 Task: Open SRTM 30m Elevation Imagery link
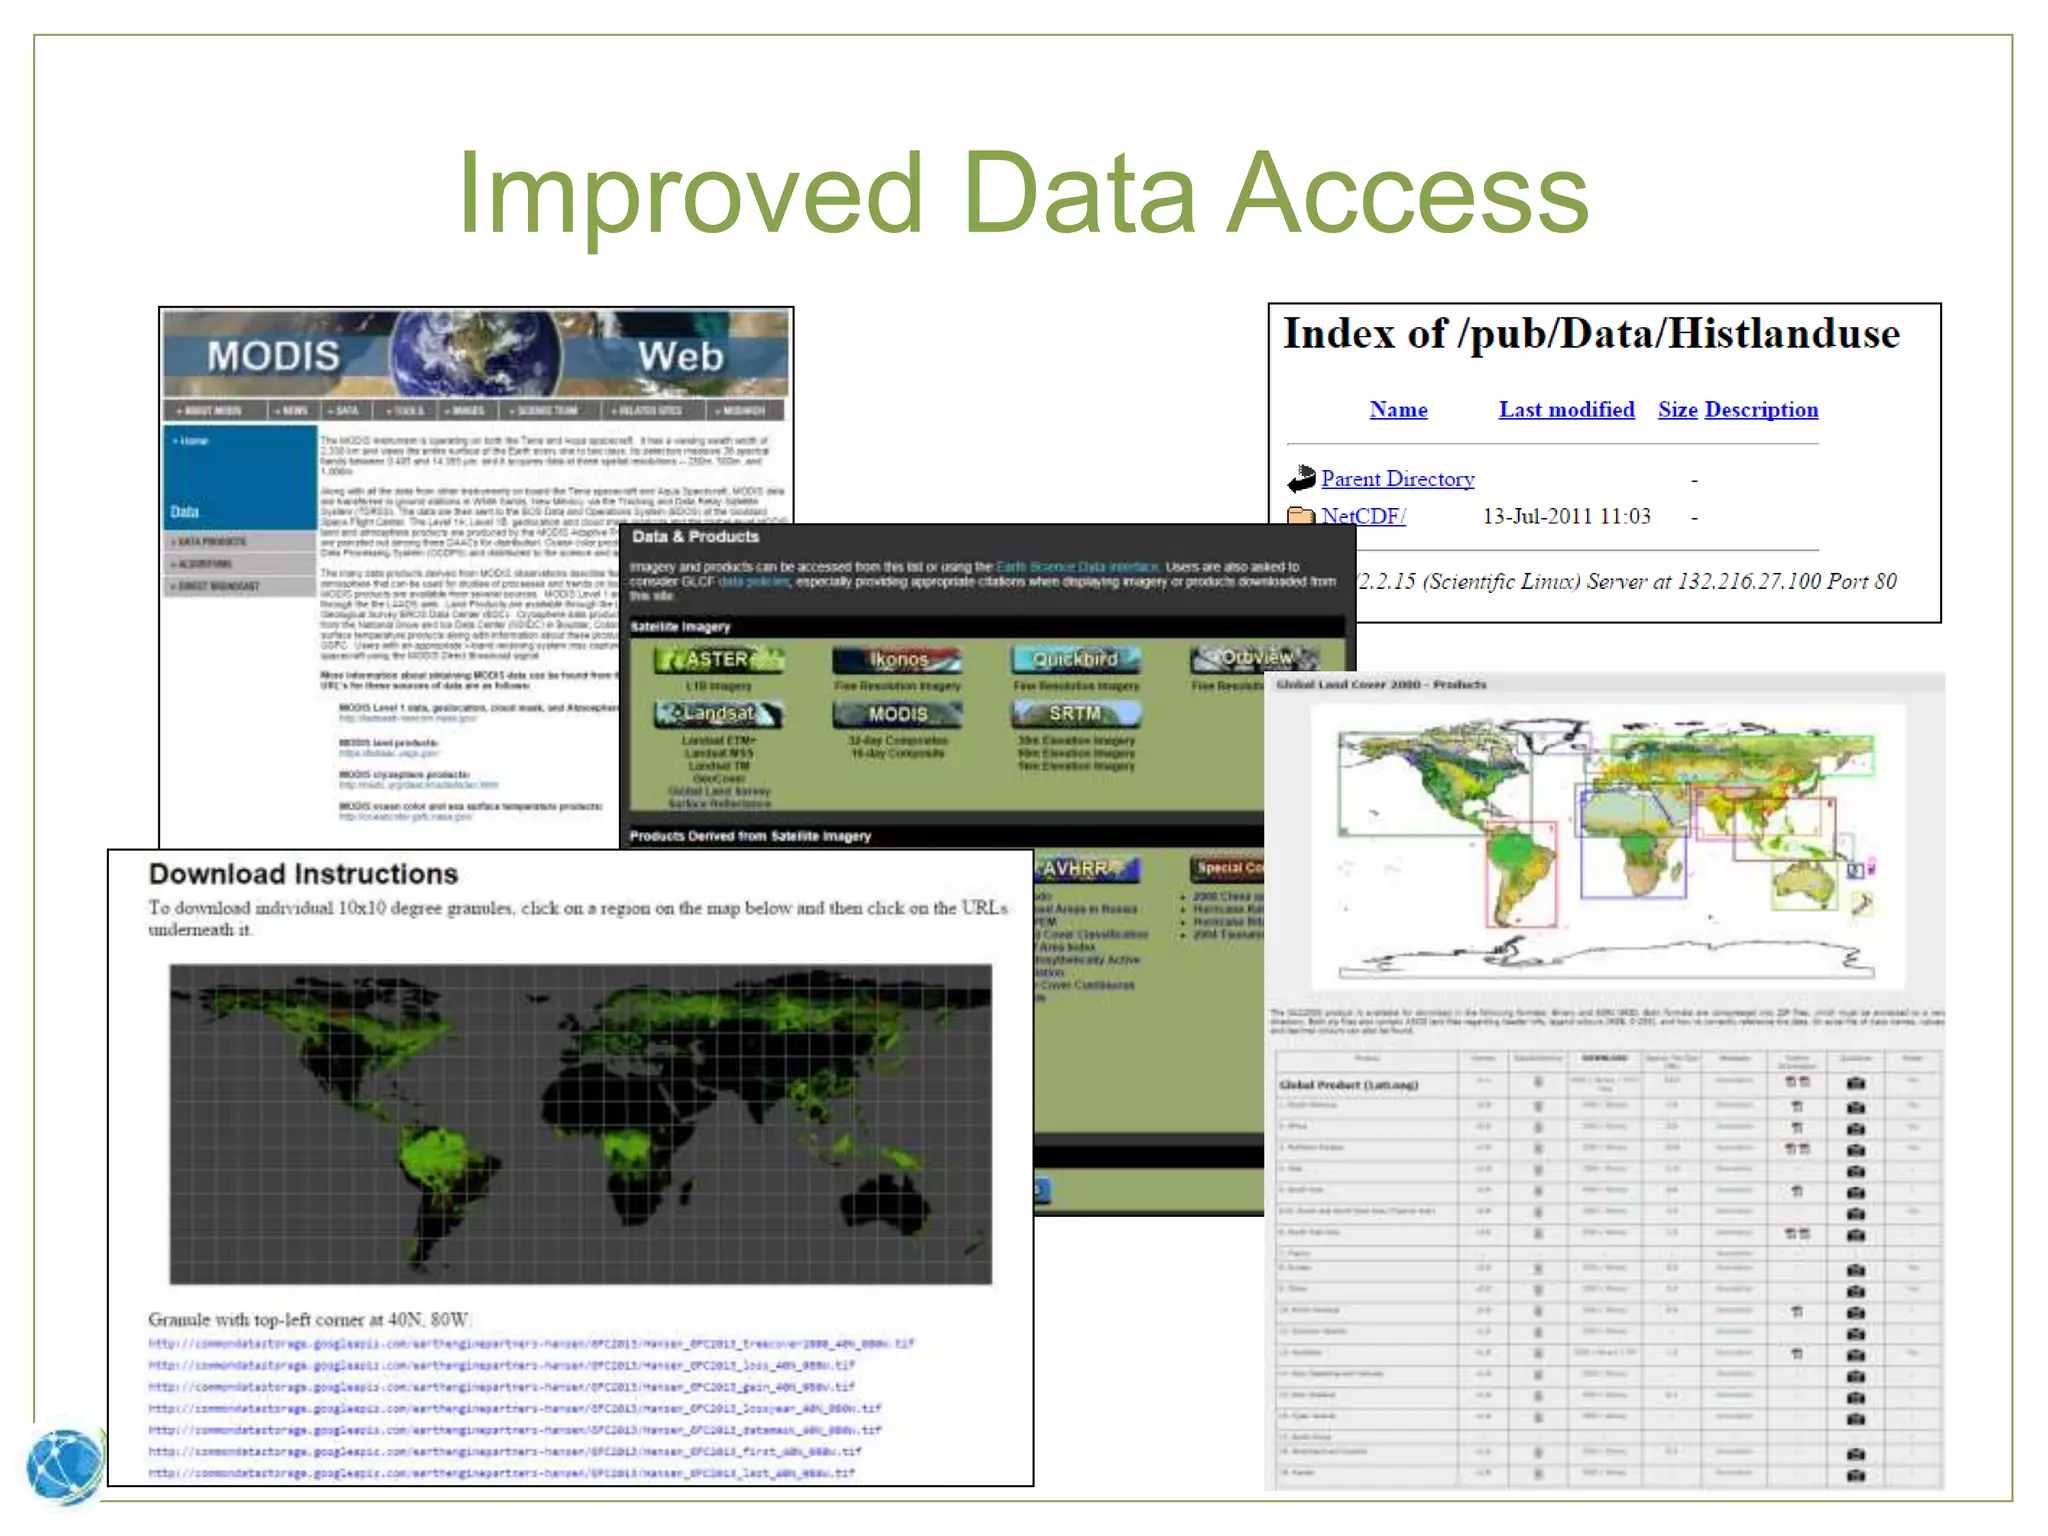1076,741
